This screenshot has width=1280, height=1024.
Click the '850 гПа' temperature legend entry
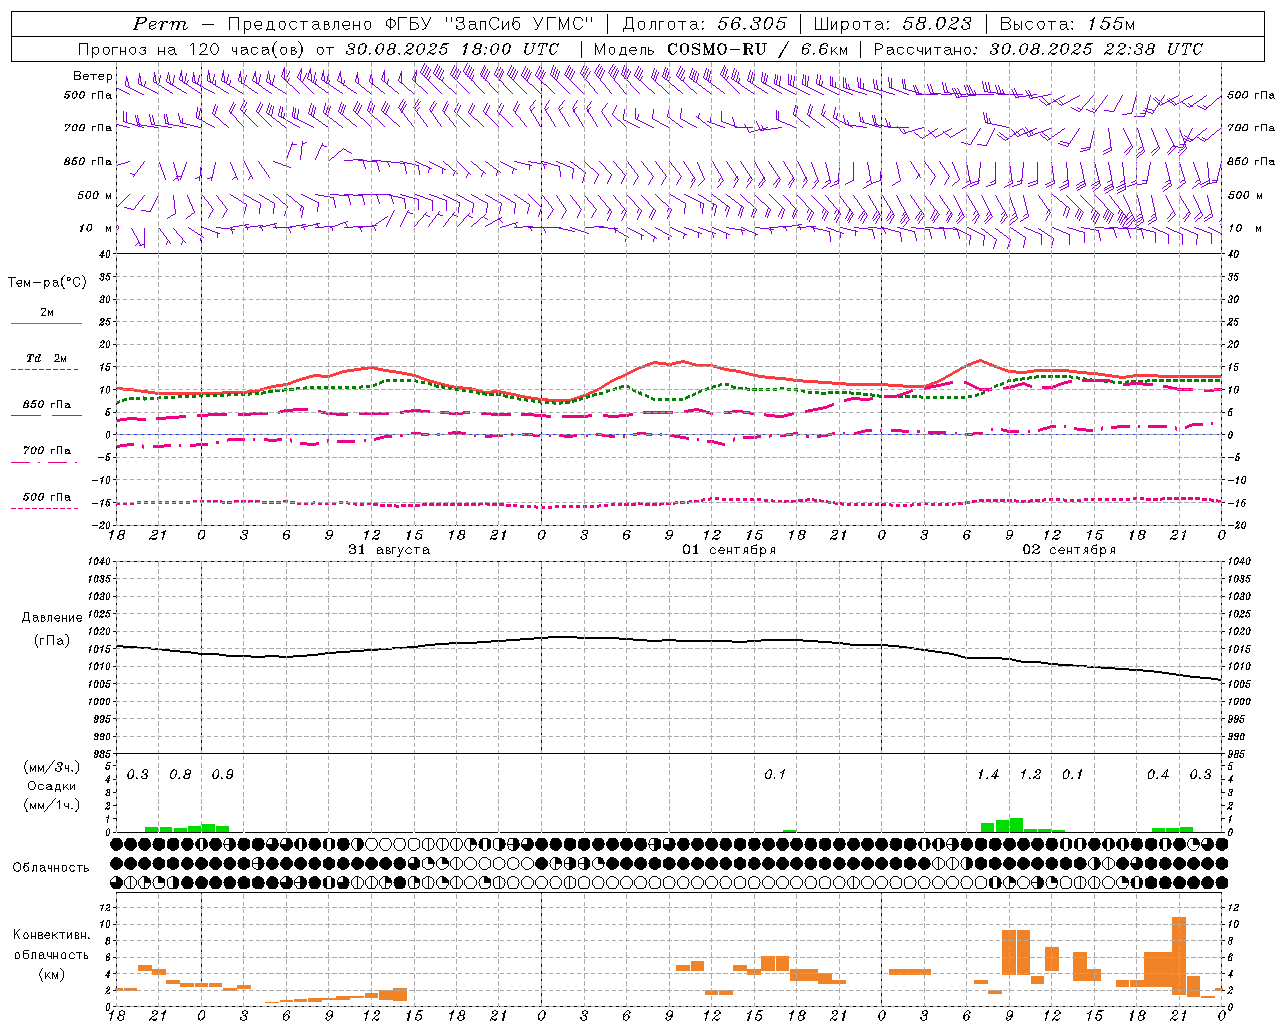coord(47,405)
